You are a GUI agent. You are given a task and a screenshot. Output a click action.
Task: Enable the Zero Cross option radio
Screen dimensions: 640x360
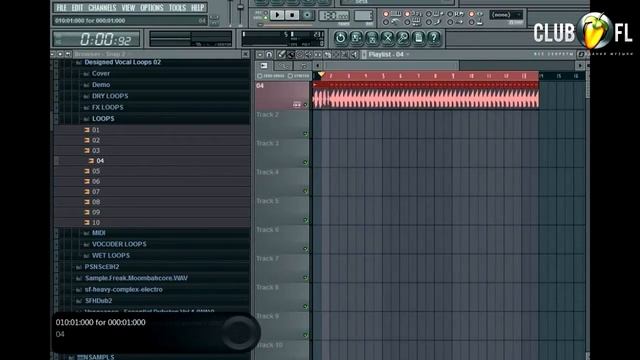click(259, 76)
